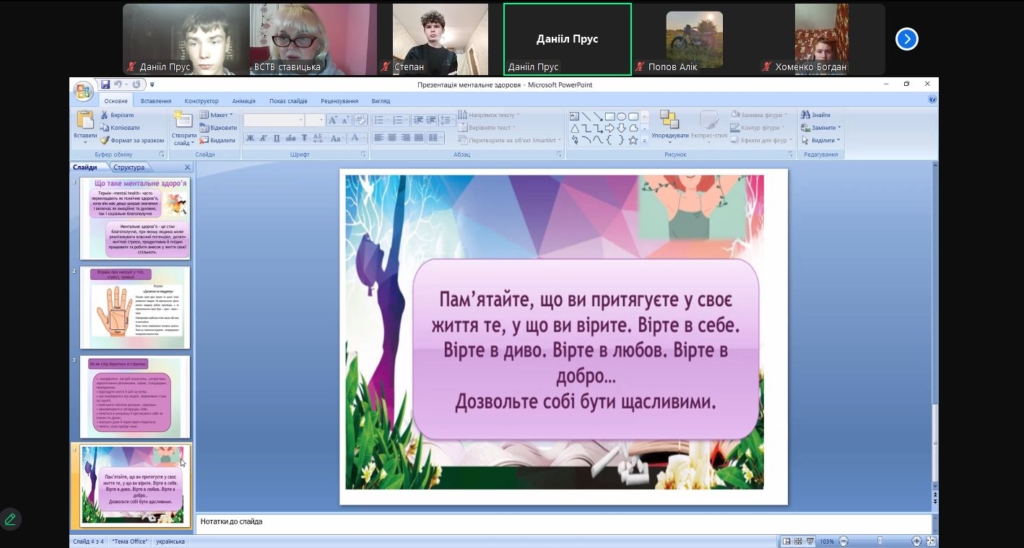Switch to the Анімація ribbon tab
Screen dimensions: 1024x548
coord(243,101)
